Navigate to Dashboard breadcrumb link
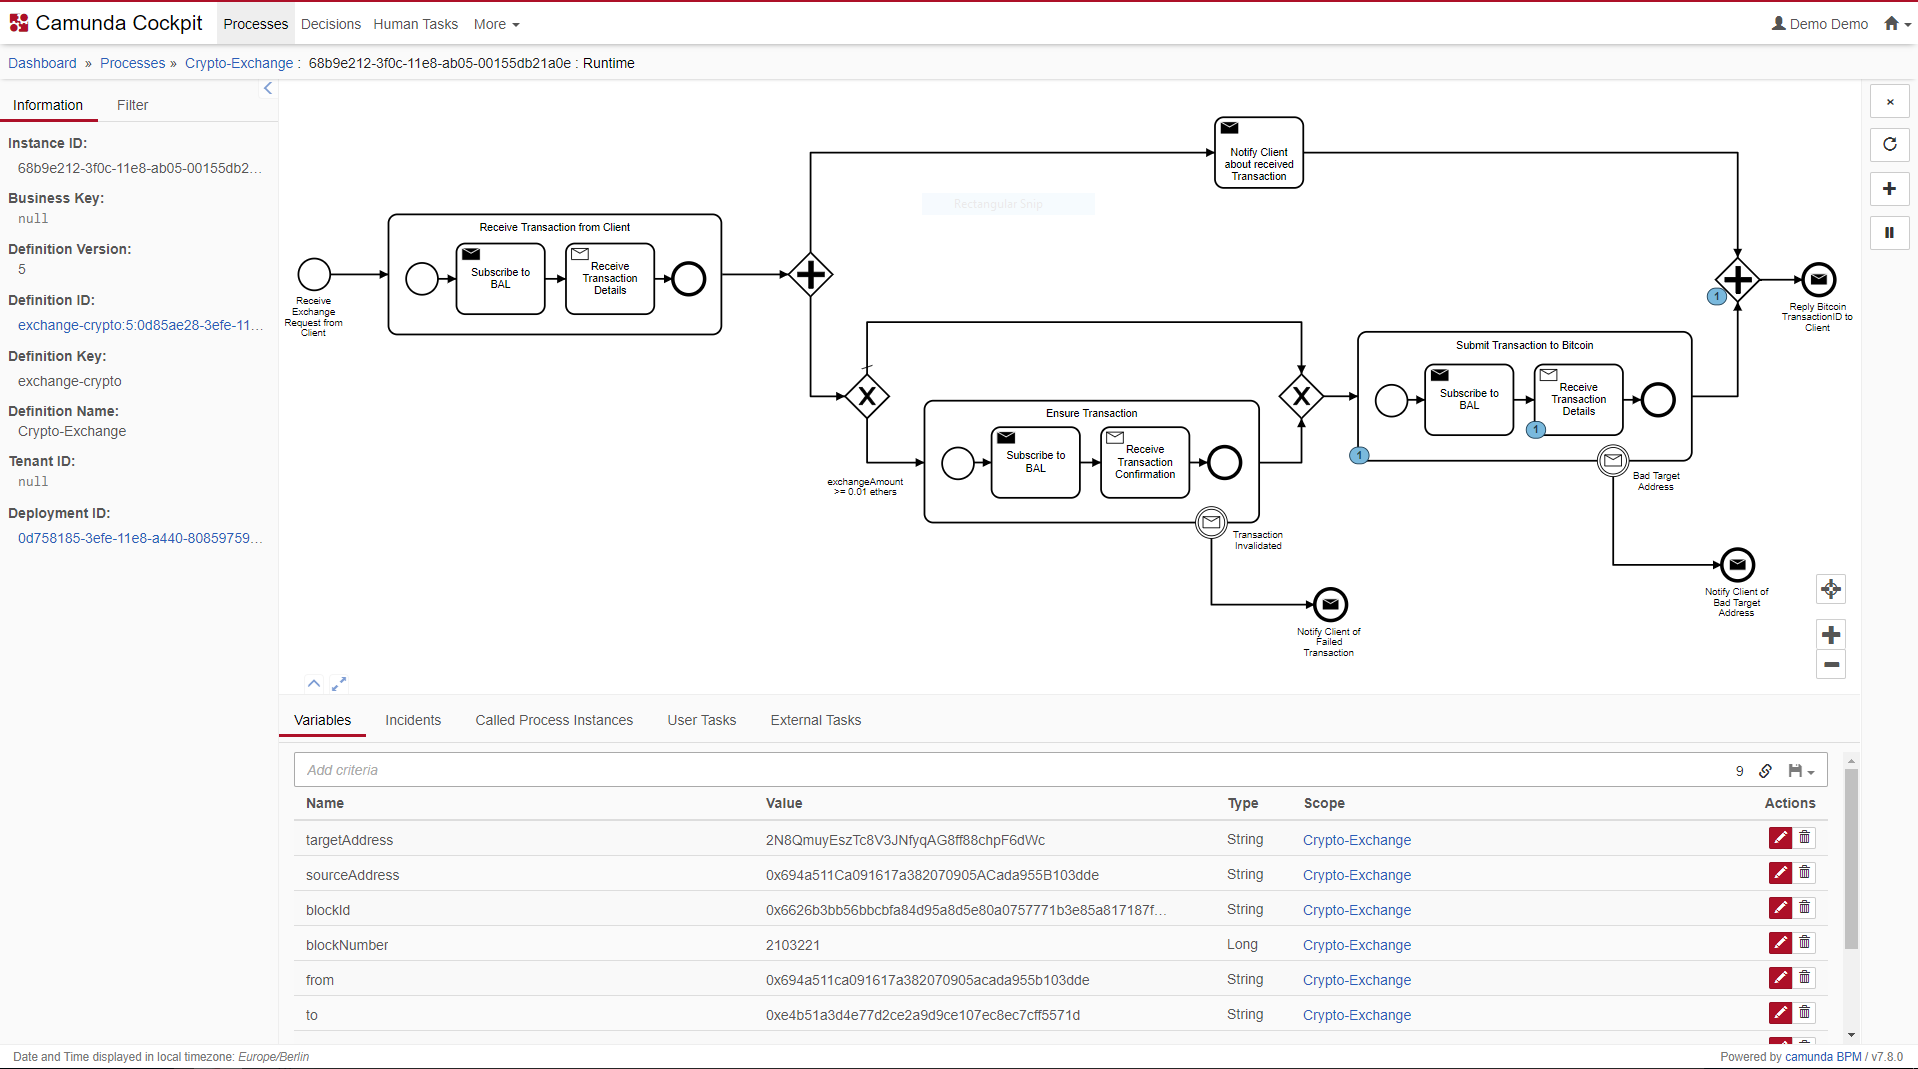This screenshot has width=1918, height=1069. tap(42, 63)
